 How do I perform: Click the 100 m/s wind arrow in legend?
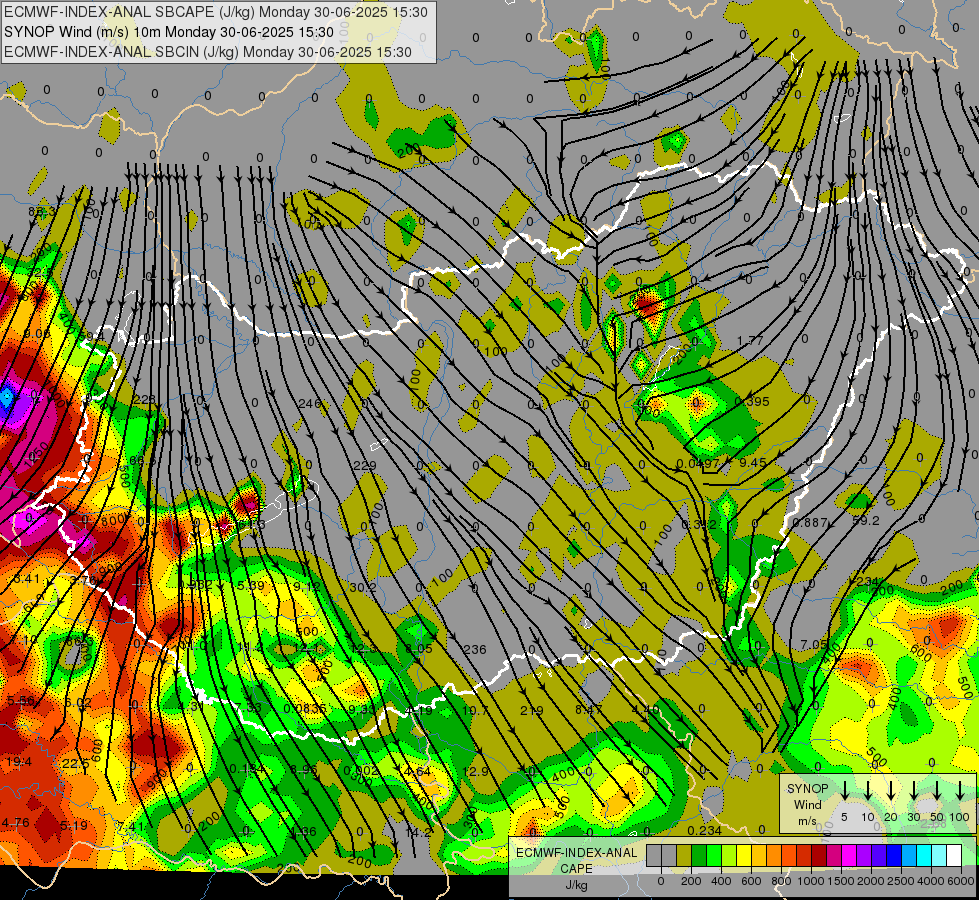(x=960, y=791)
